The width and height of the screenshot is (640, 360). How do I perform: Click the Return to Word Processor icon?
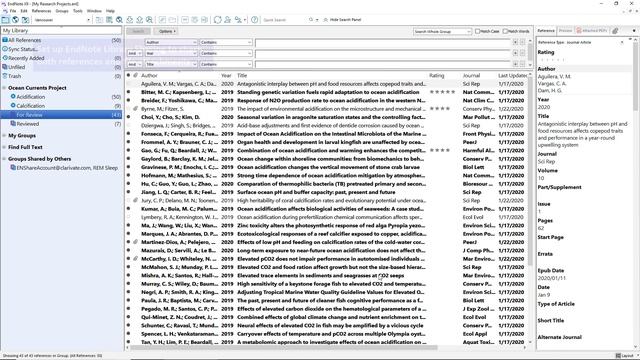point(204,20)
